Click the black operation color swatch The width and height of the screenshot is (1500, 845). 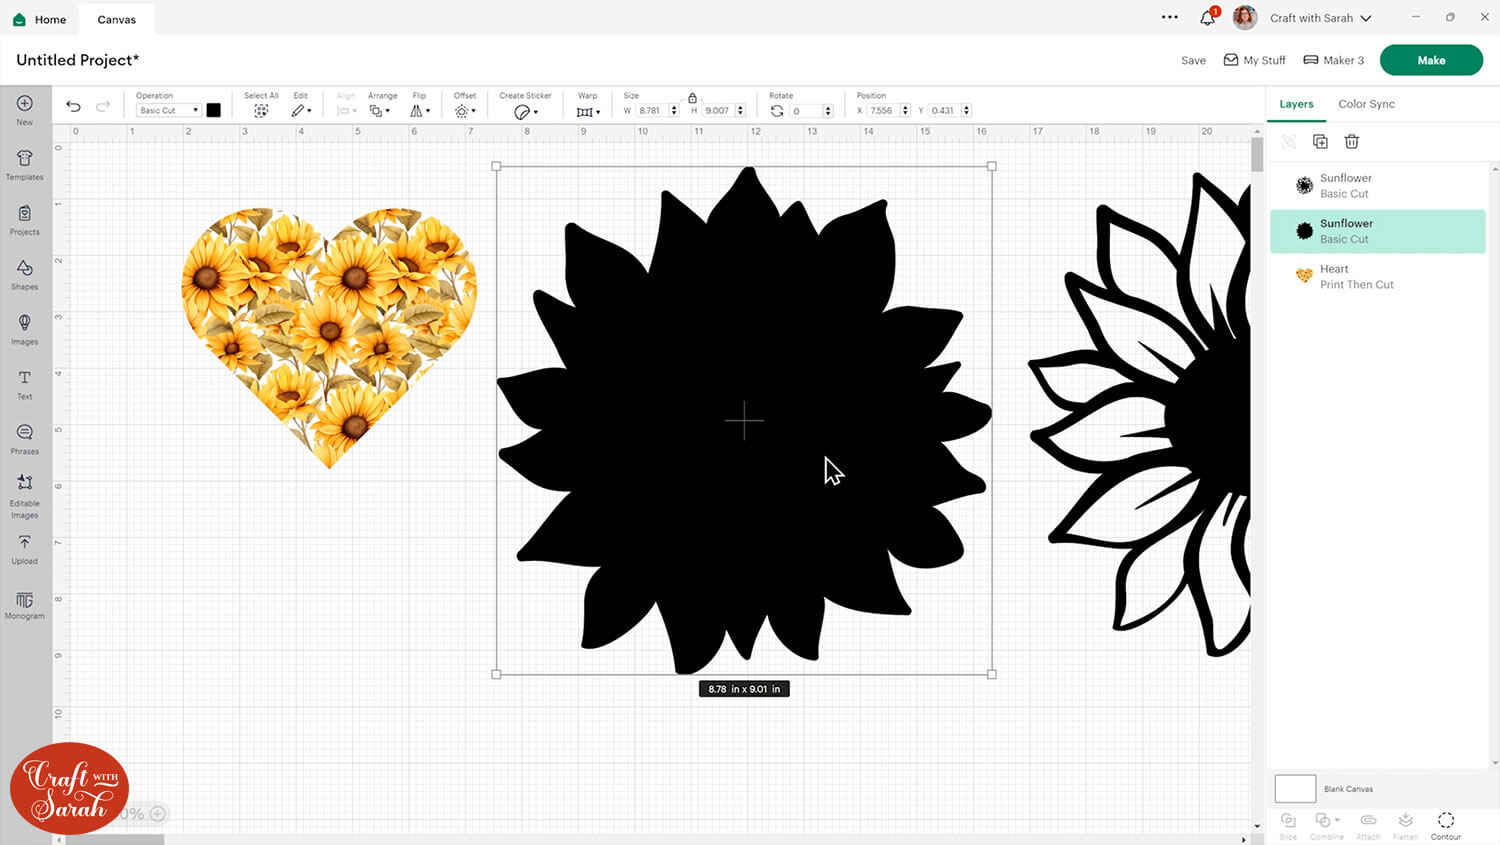click(213, 111)
